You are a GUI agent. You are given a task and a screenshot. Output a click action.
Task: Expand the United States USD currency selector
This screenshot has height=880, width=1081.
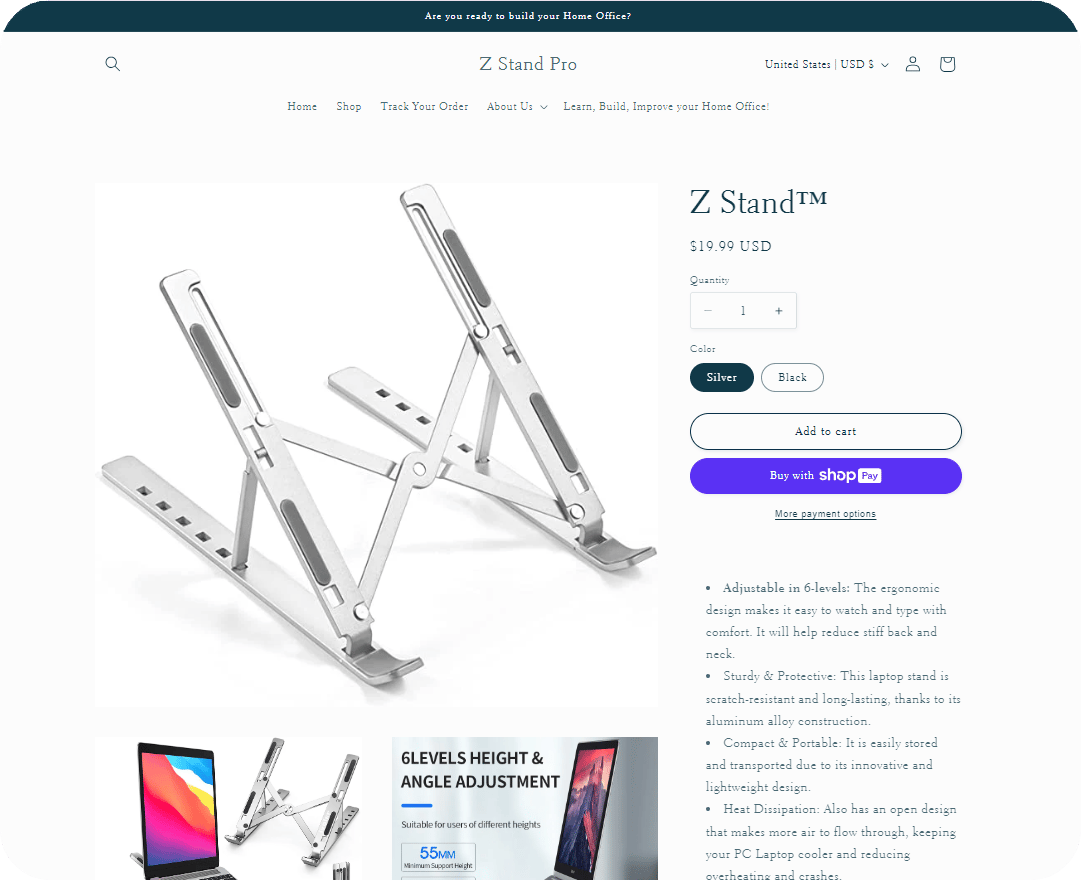(x=827, y=64)
